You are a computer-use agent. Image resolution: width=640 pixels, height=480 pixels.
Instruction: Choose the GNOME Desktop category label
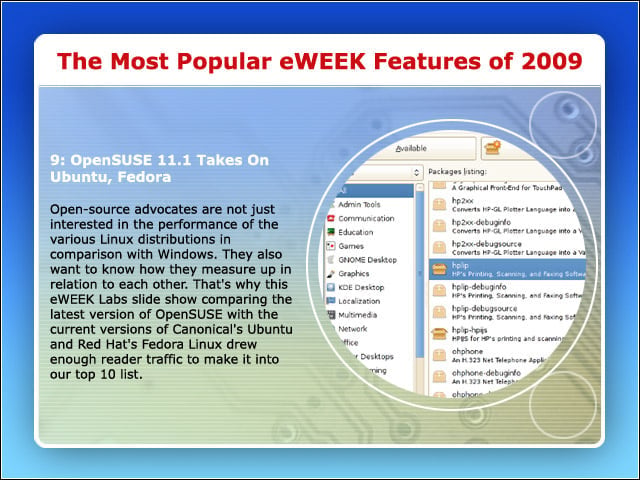[x=367, y=260]
